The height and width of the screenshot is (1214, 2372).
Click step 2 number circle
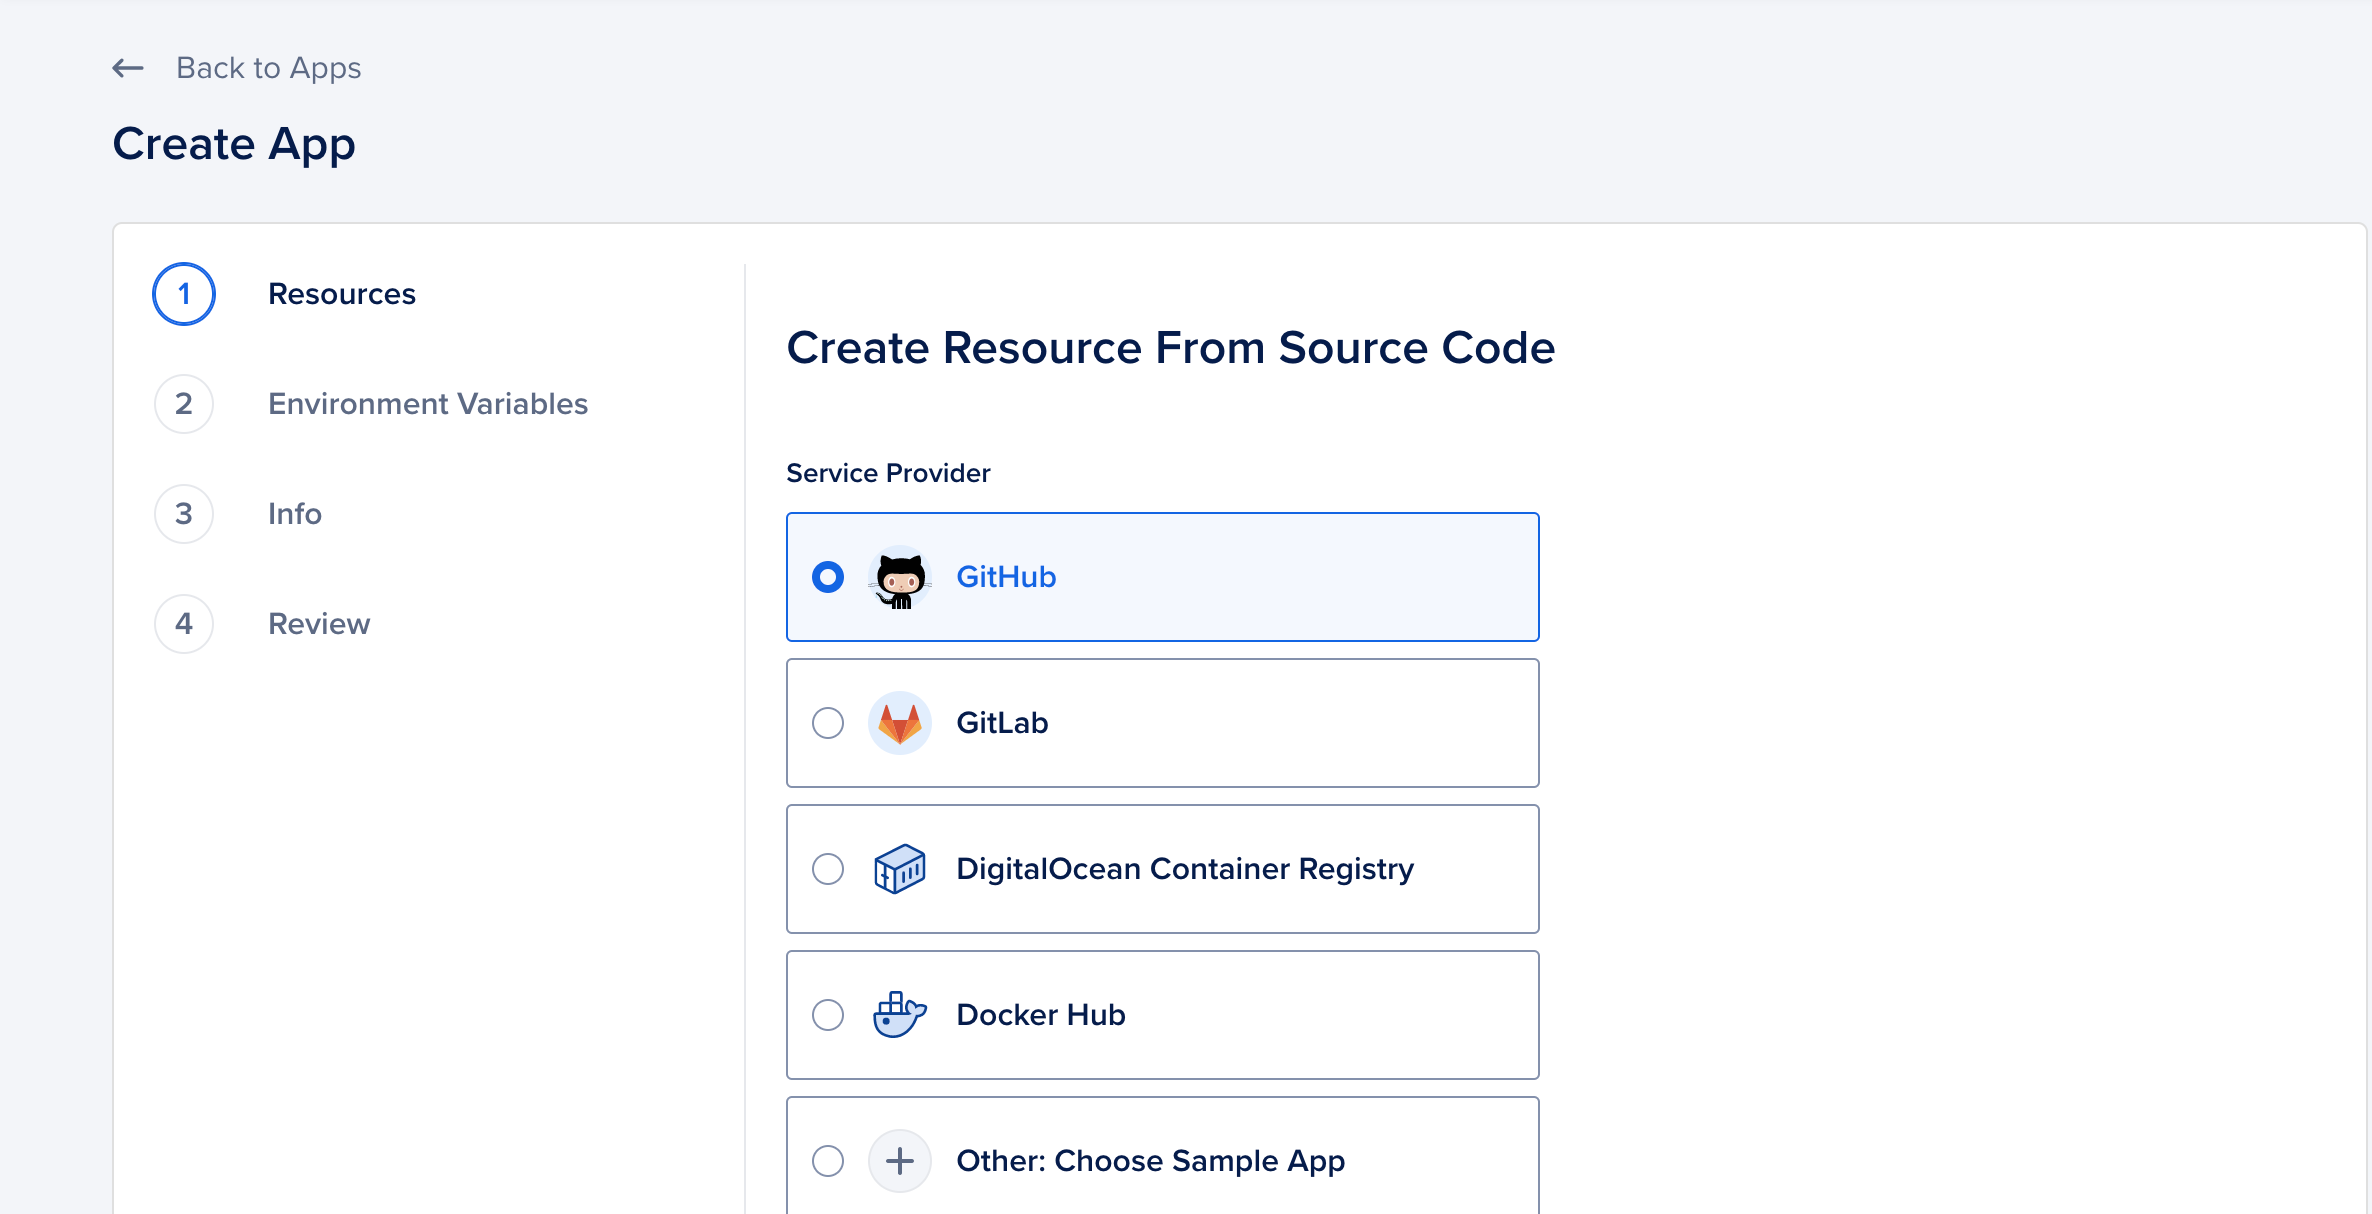(184, 404)
